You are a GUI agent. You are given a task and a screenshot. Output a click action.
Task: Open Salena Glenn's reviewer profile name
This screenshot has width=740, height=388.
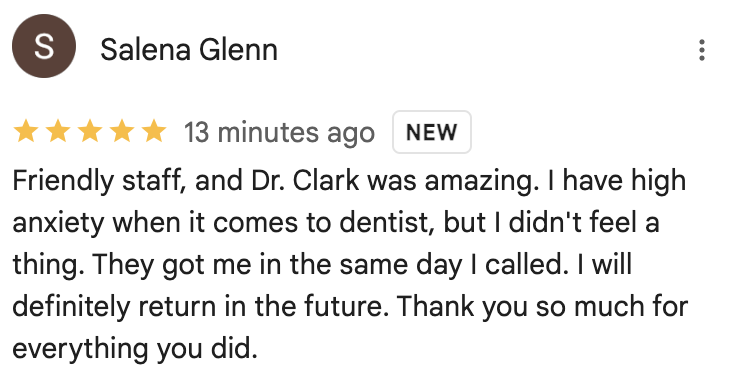point(189,50)
